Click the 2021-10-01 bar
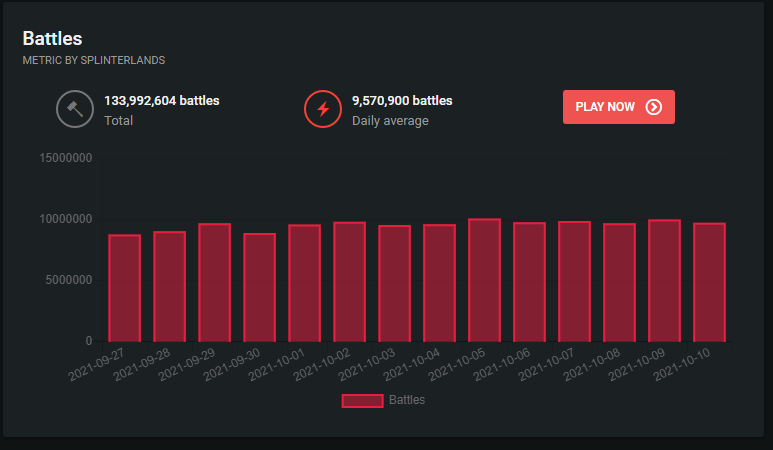Viewport: 773px width, 450px height. 304,283
